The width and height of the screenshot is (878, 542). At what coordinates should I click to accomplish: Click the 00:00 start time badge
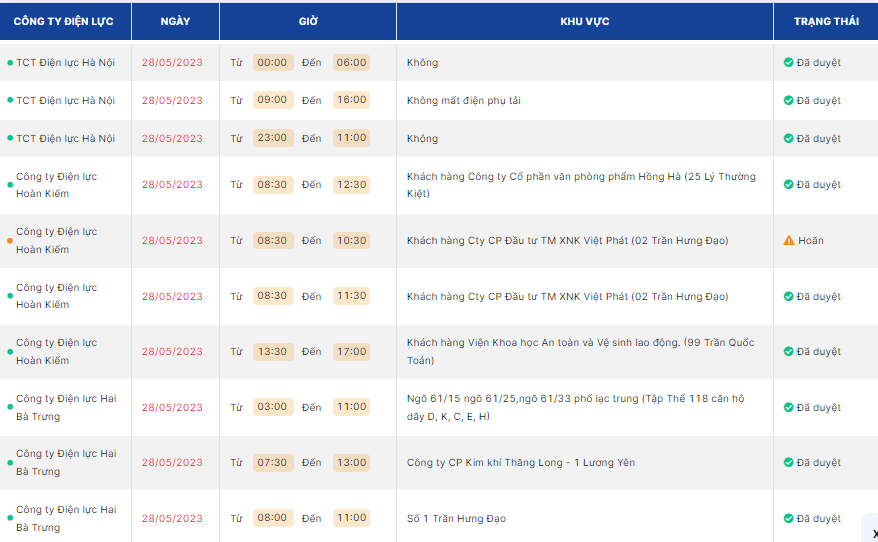[x=272, y=63]
